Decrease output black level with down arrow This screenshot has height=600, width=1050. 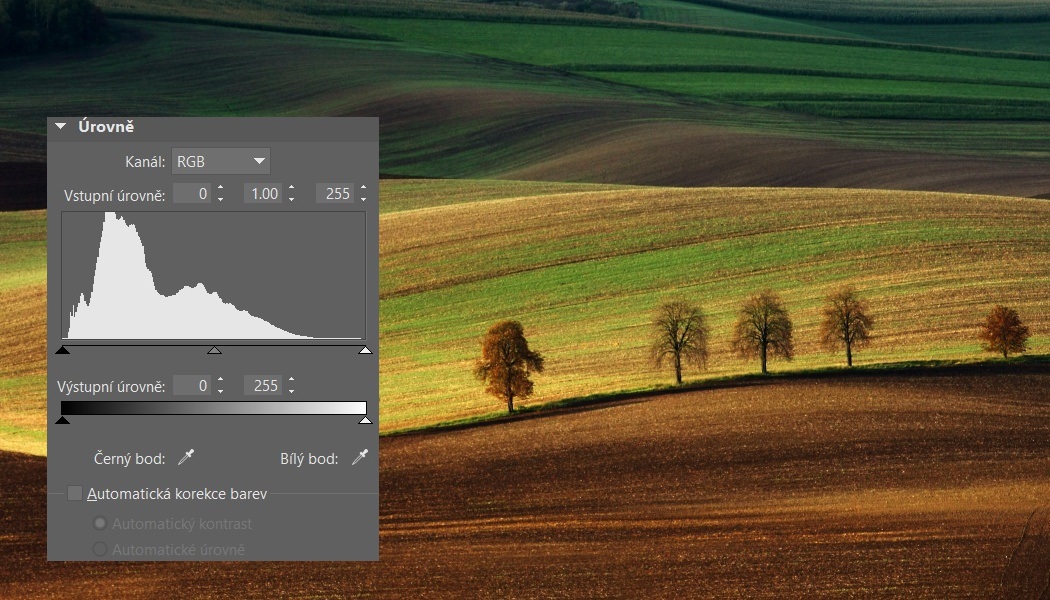220,390
